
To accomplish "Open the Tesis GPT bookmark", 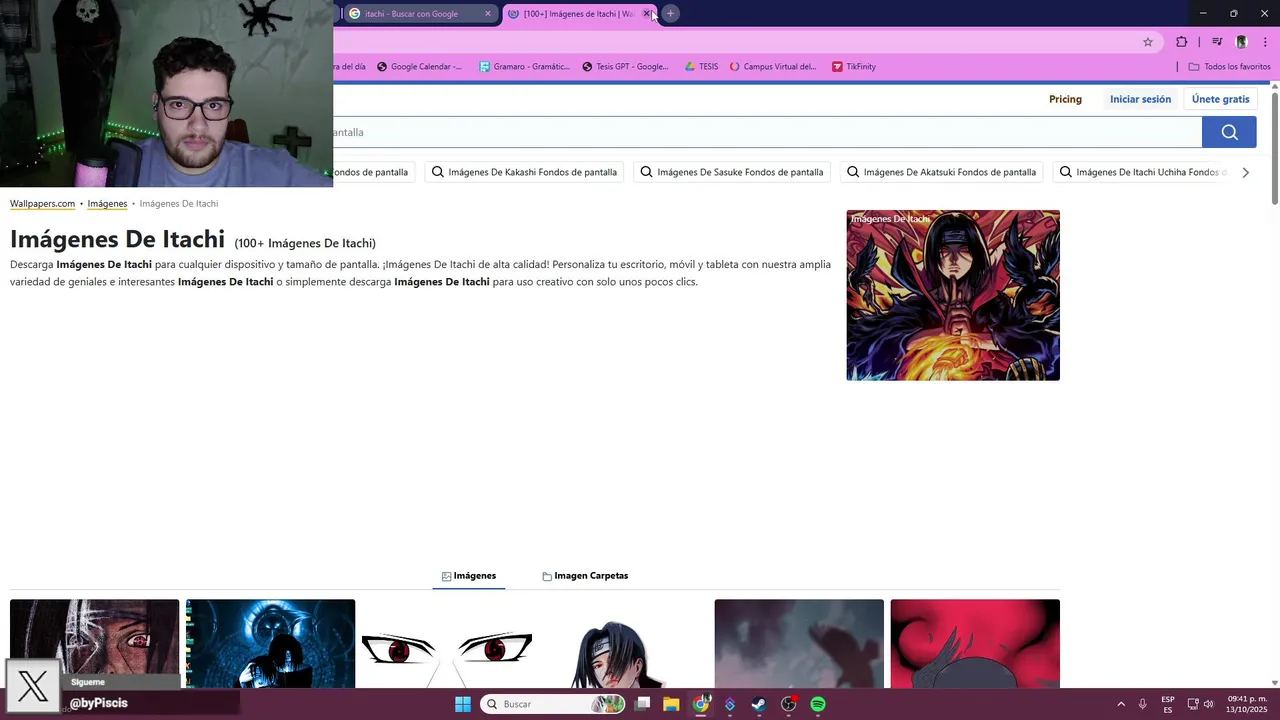I will tap(625, 67).
